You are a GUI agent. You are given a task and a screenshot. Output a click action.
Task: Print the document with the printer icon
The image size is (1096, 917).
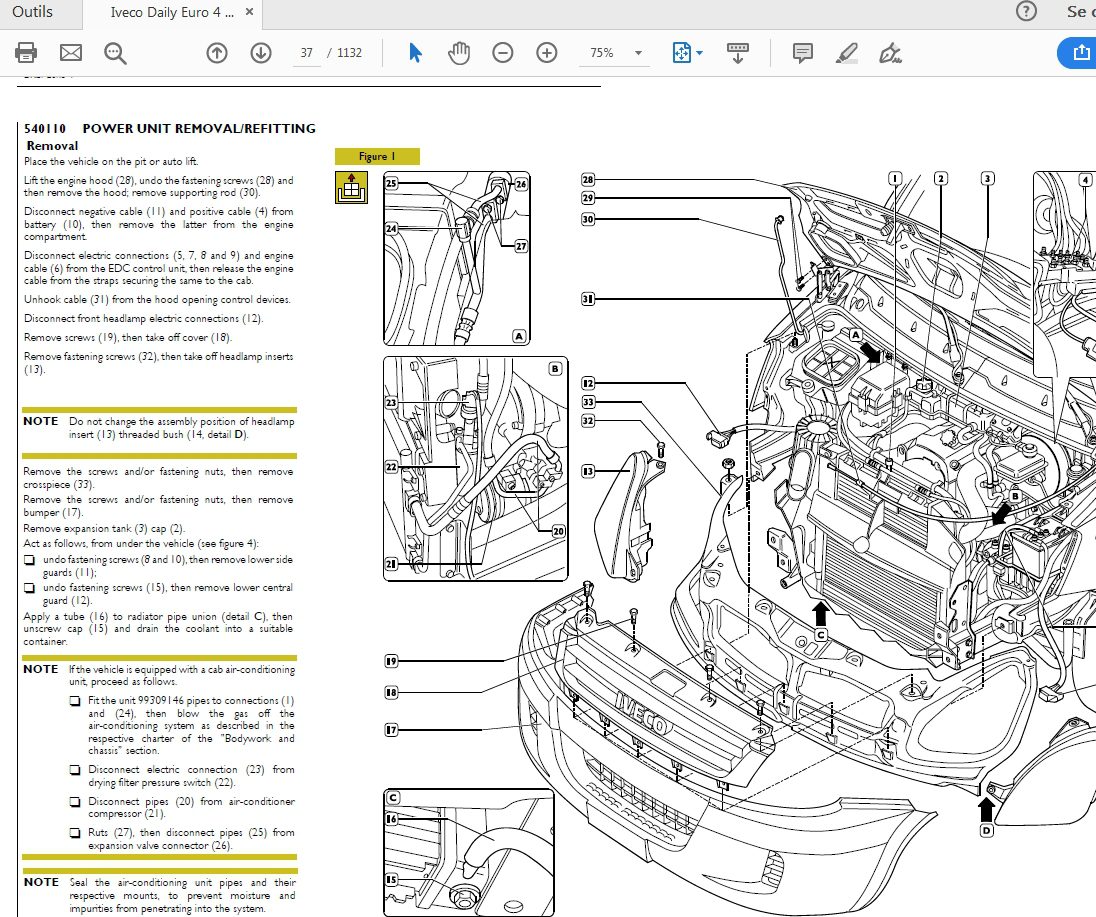[x=27, y=52]
